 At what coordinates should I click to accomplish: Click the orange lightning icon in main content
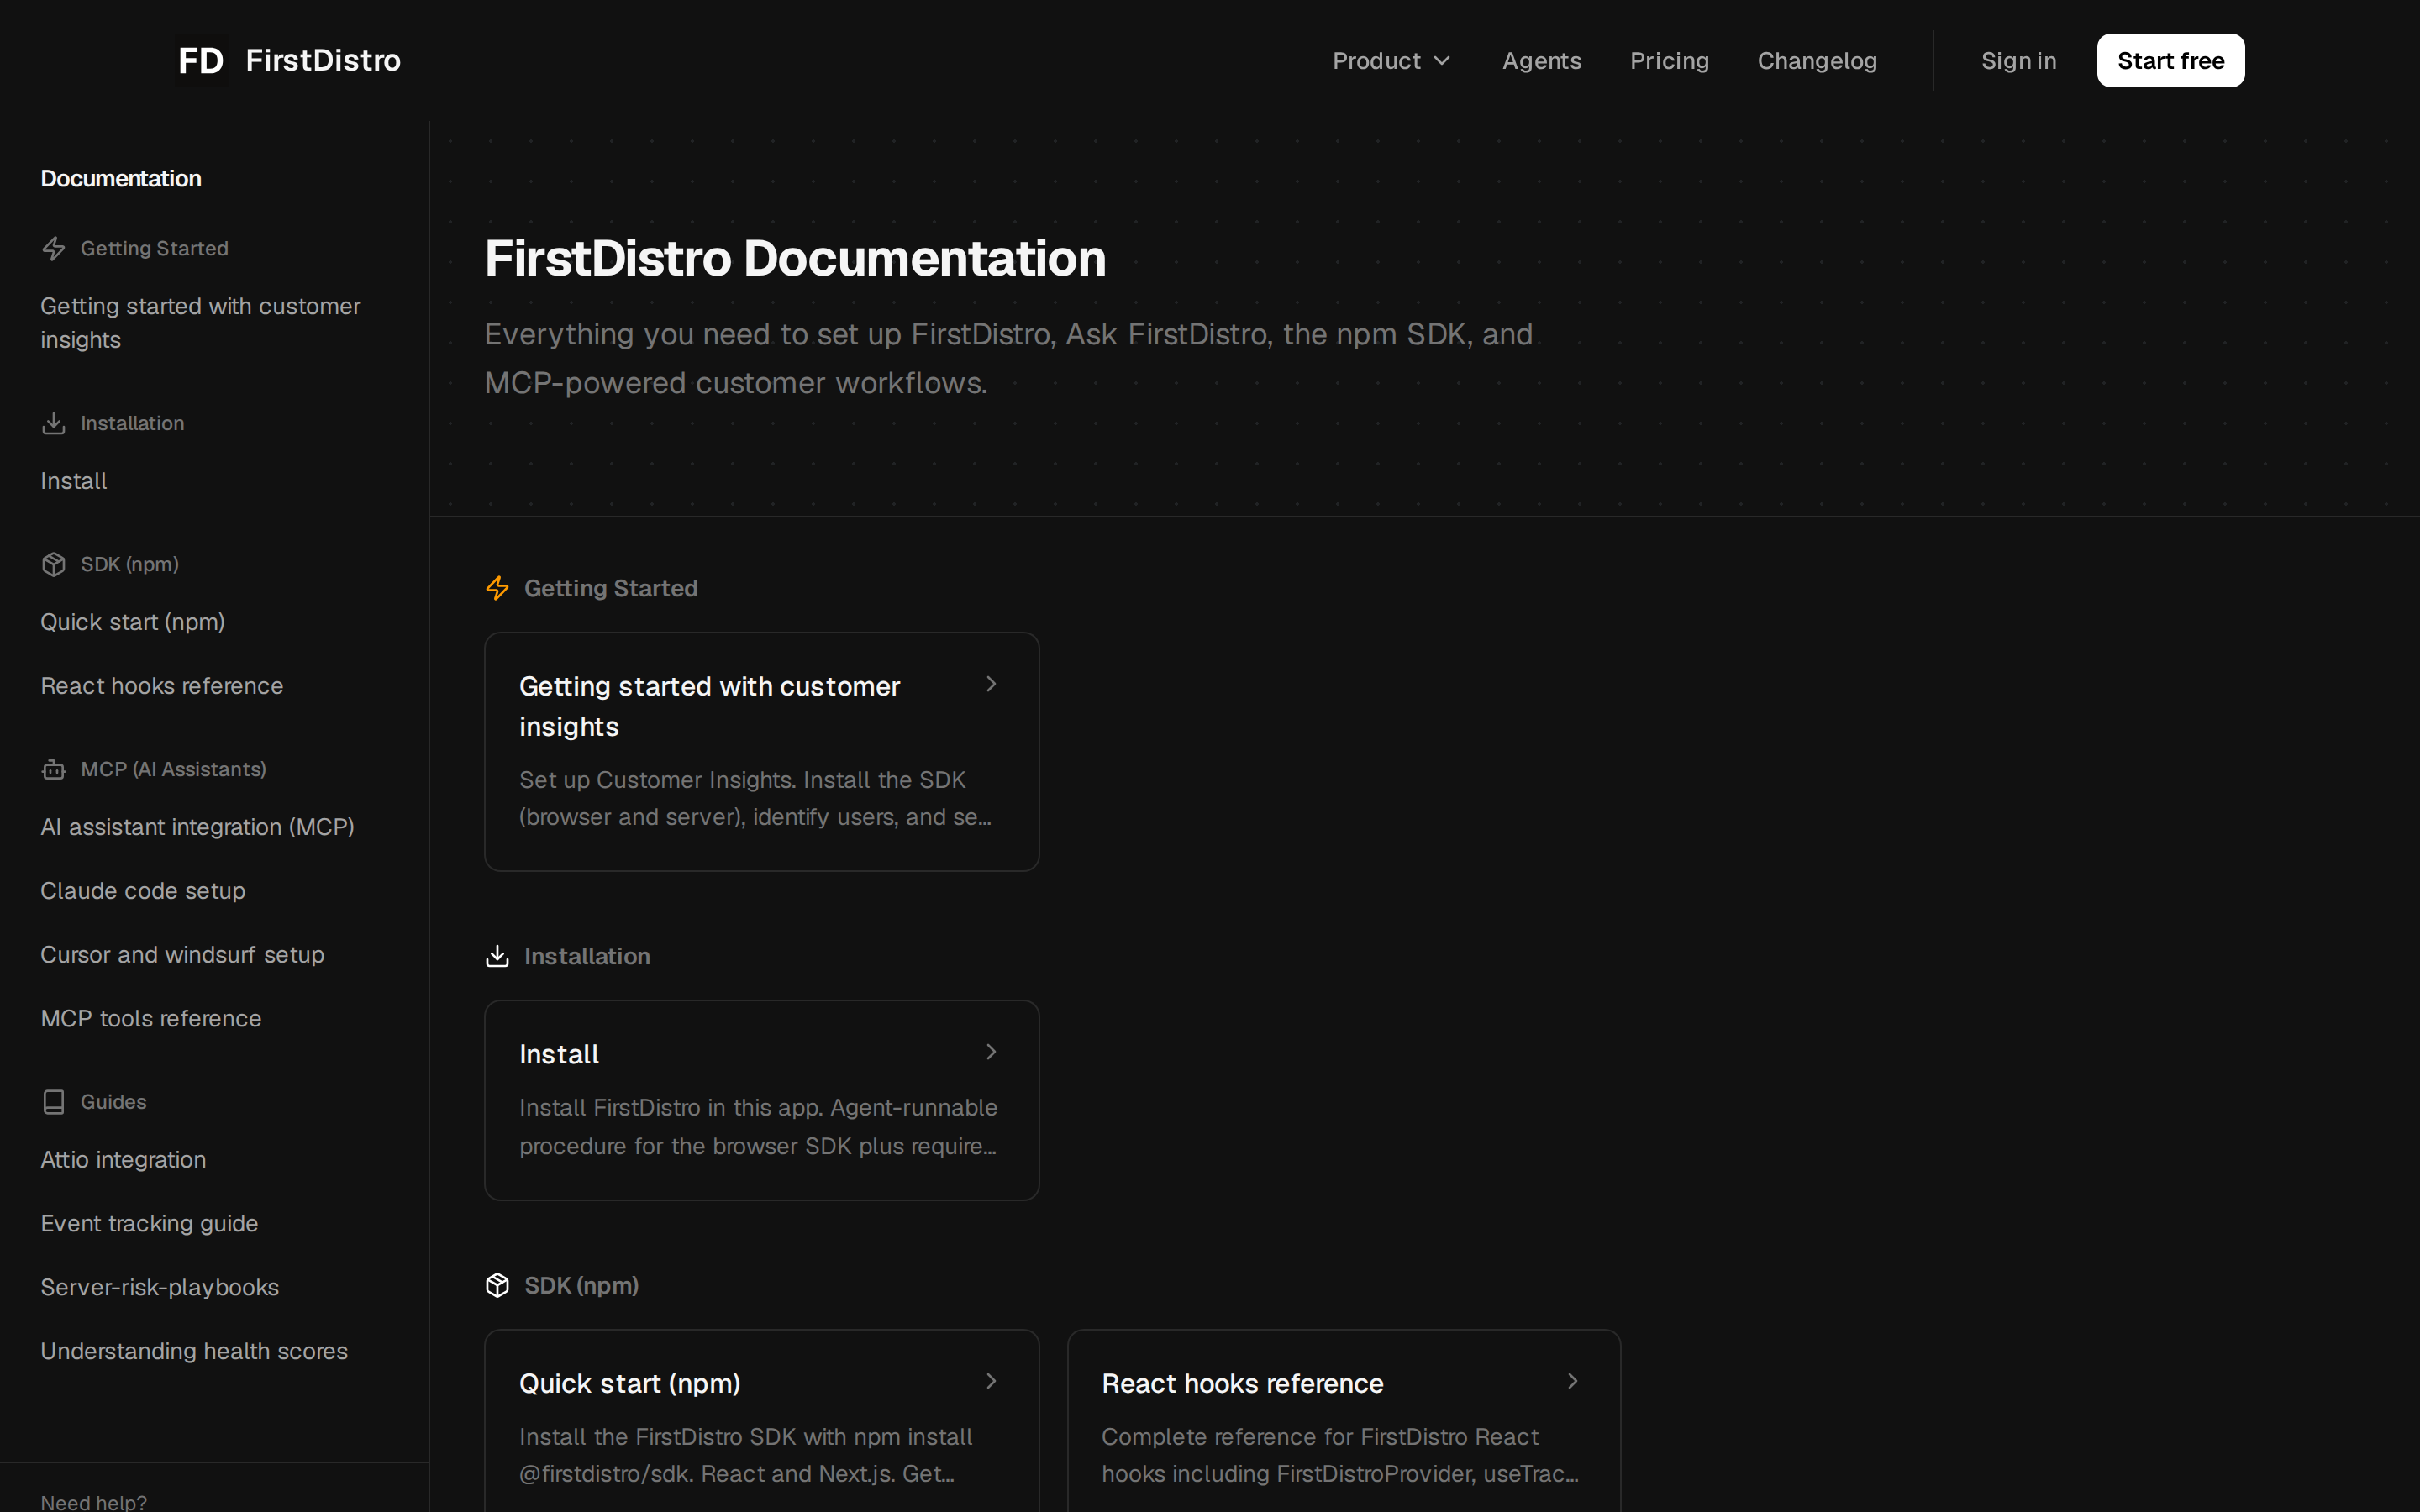click(x=497, y=588)
